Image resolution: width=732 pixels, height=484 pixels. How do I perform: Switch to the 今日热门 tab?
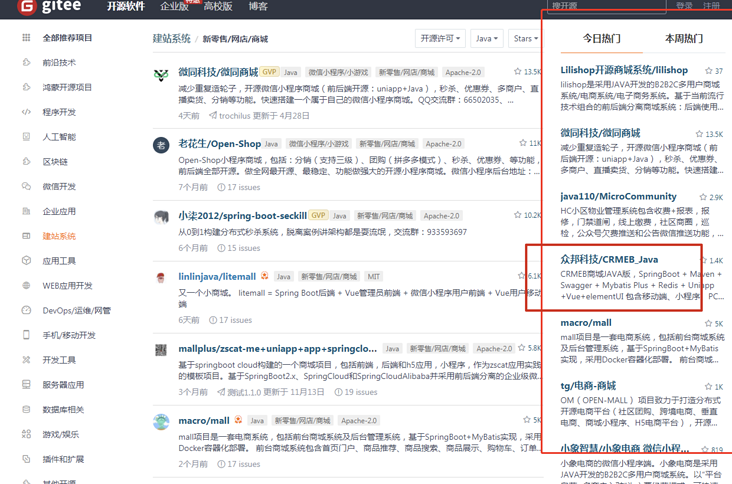pyautogui.click(x=601, y=39)
